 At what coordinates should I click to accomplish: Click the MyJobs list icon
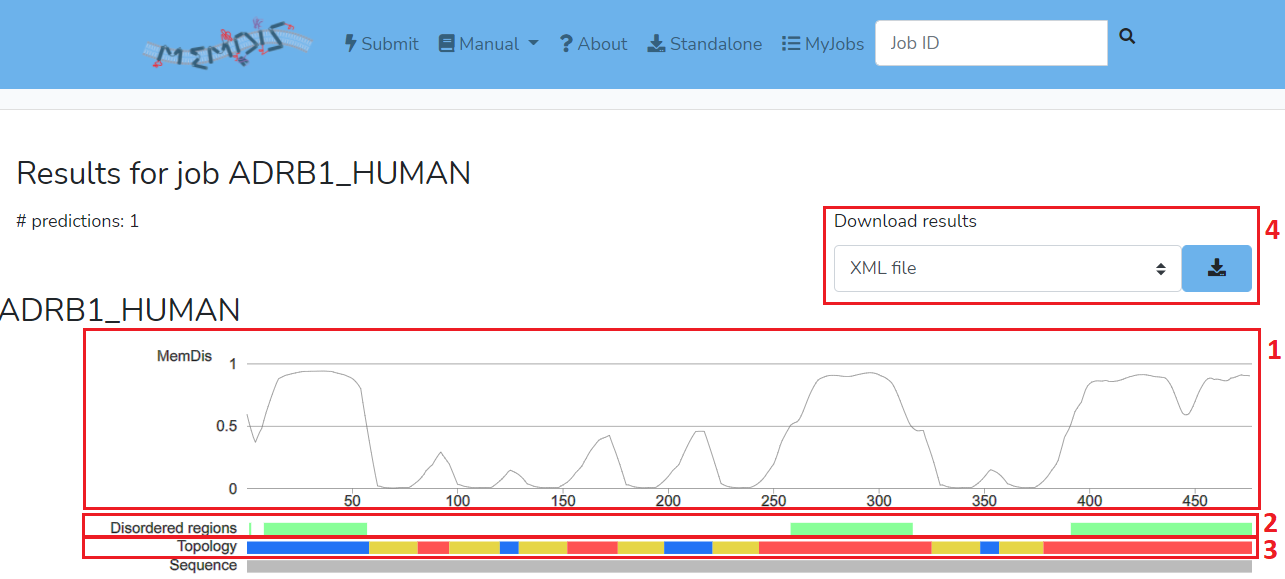(x=791, y=44)
